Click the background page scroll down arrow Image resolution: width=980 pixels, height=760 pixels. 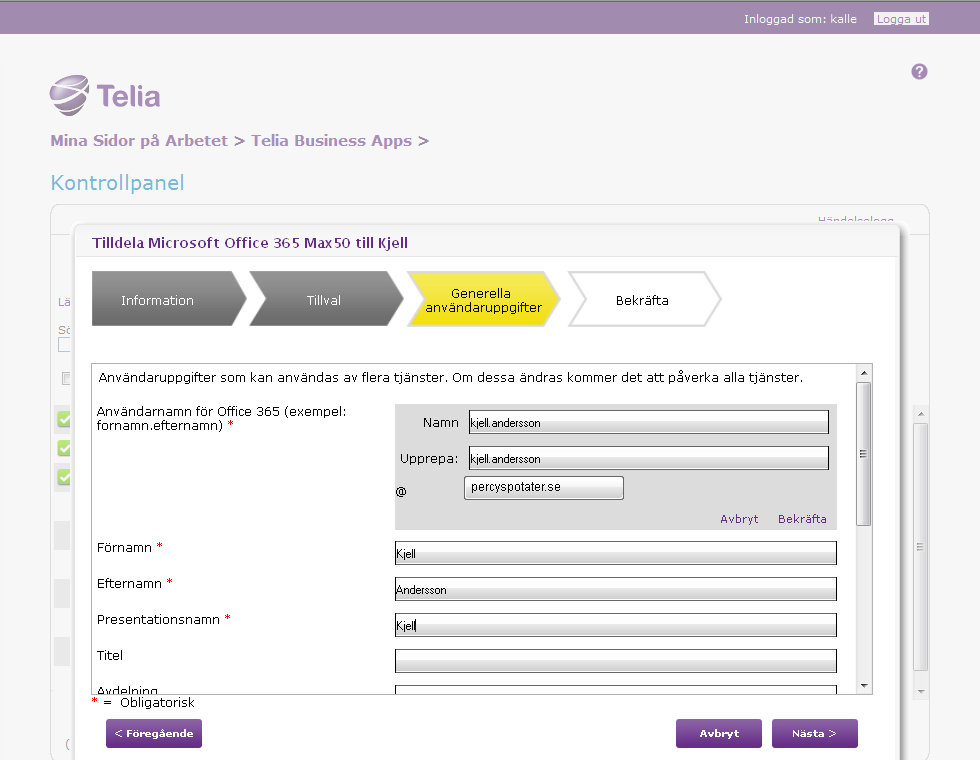920,692
